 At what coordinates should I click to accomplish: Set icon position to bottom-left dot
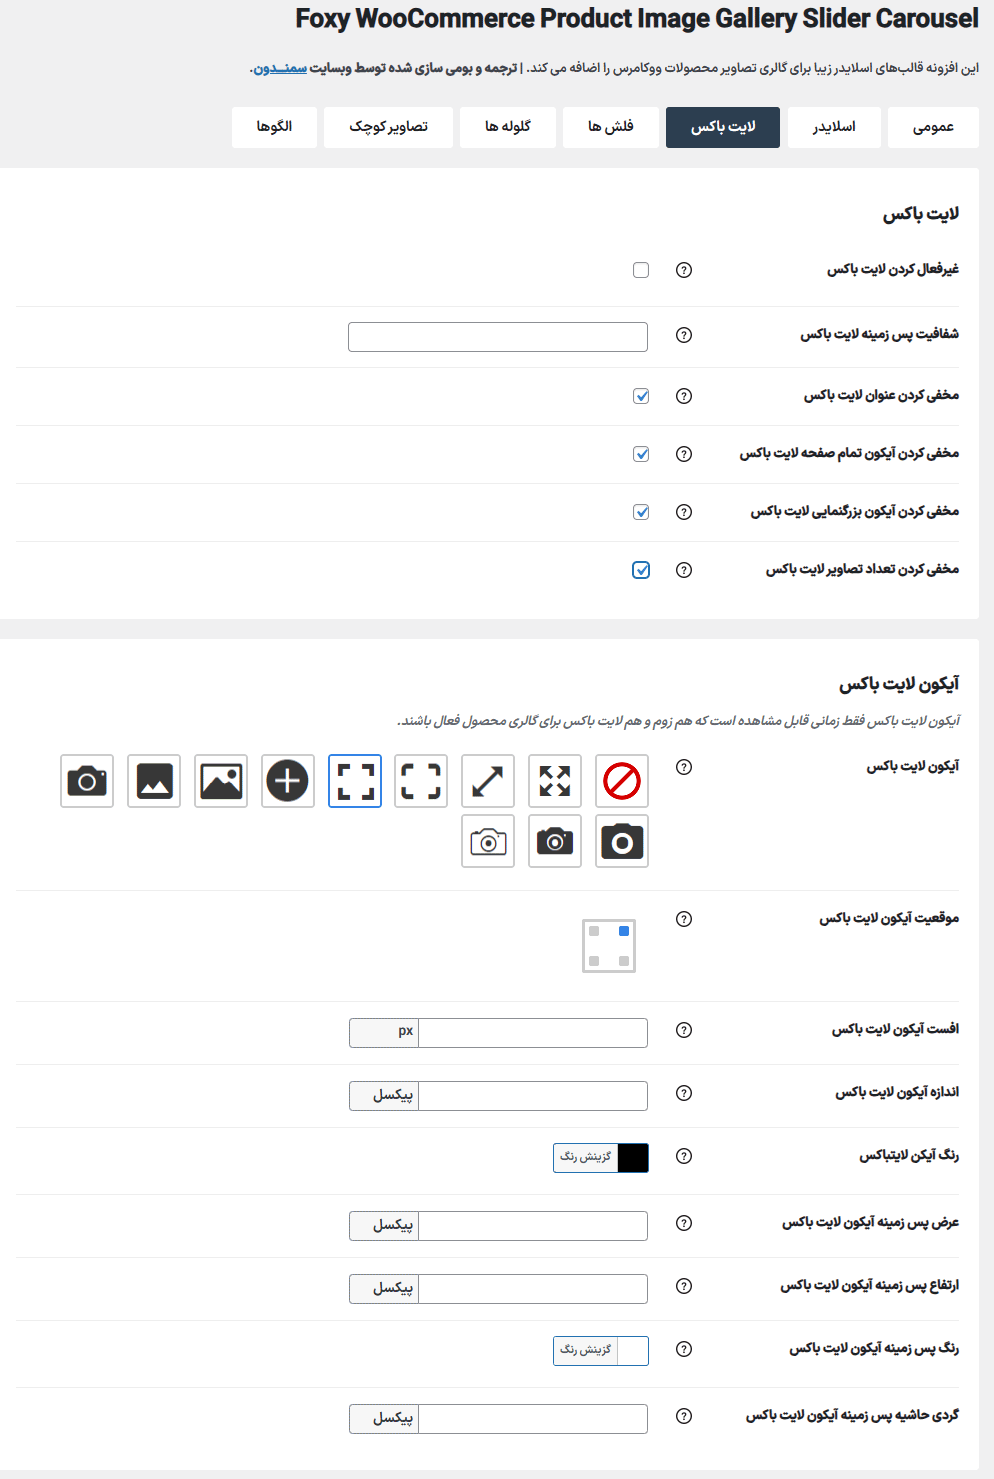point(594,961)
